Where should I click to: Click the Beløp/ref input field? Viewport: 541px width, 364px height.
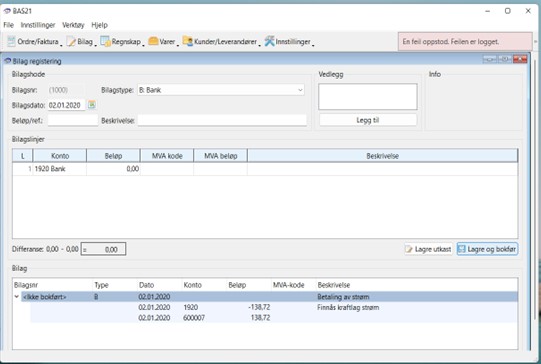point(73,120)
